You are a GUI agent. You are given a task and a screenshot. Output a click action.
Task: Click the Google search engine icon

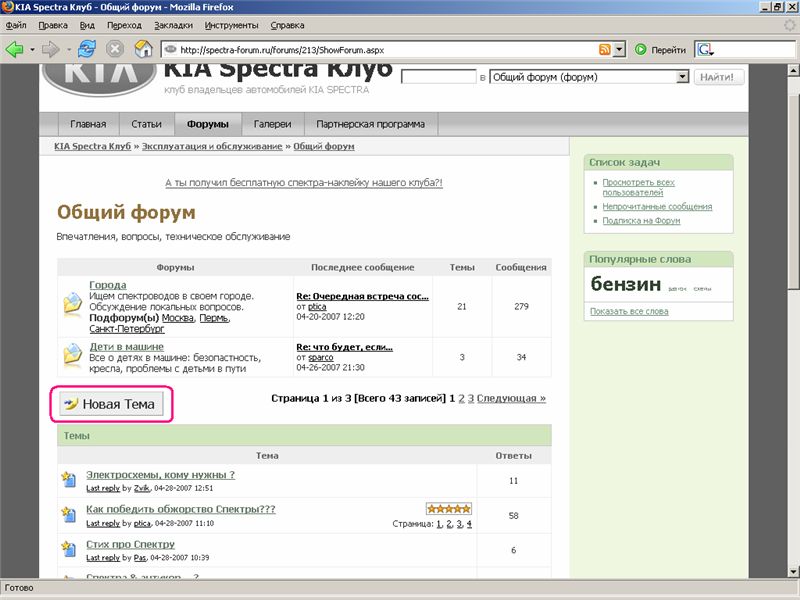[x=707, y=49]
